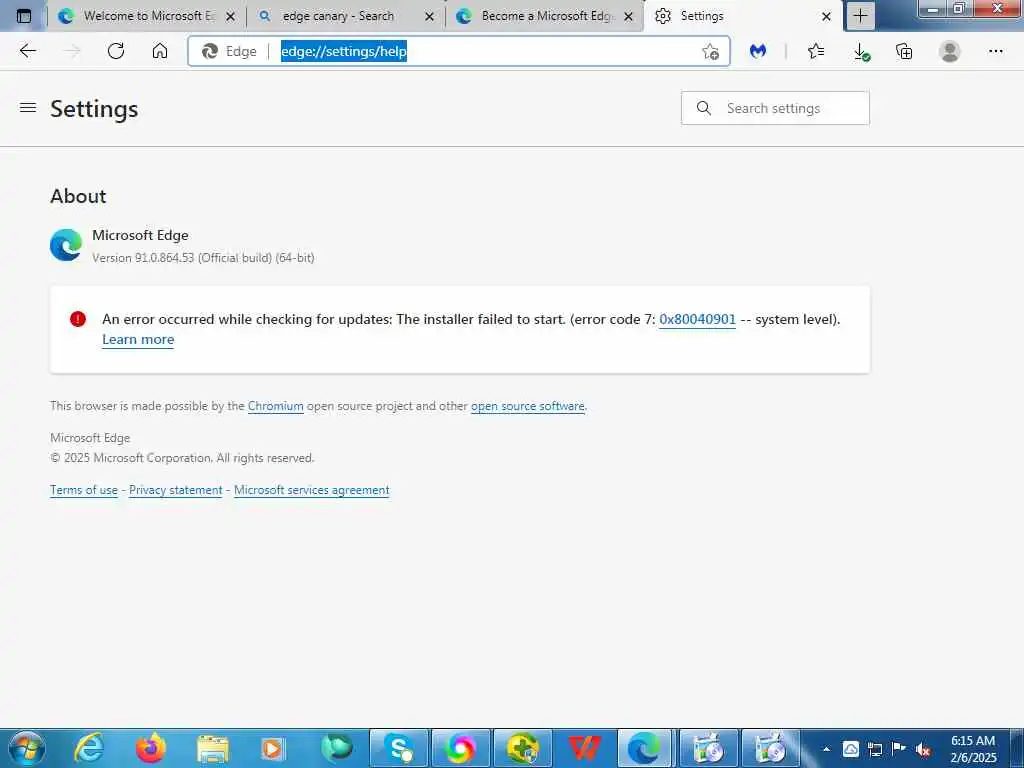Screen dimensions: 1024x768
Task: Click the muted volume tray icon
Action: coord(923,749)
